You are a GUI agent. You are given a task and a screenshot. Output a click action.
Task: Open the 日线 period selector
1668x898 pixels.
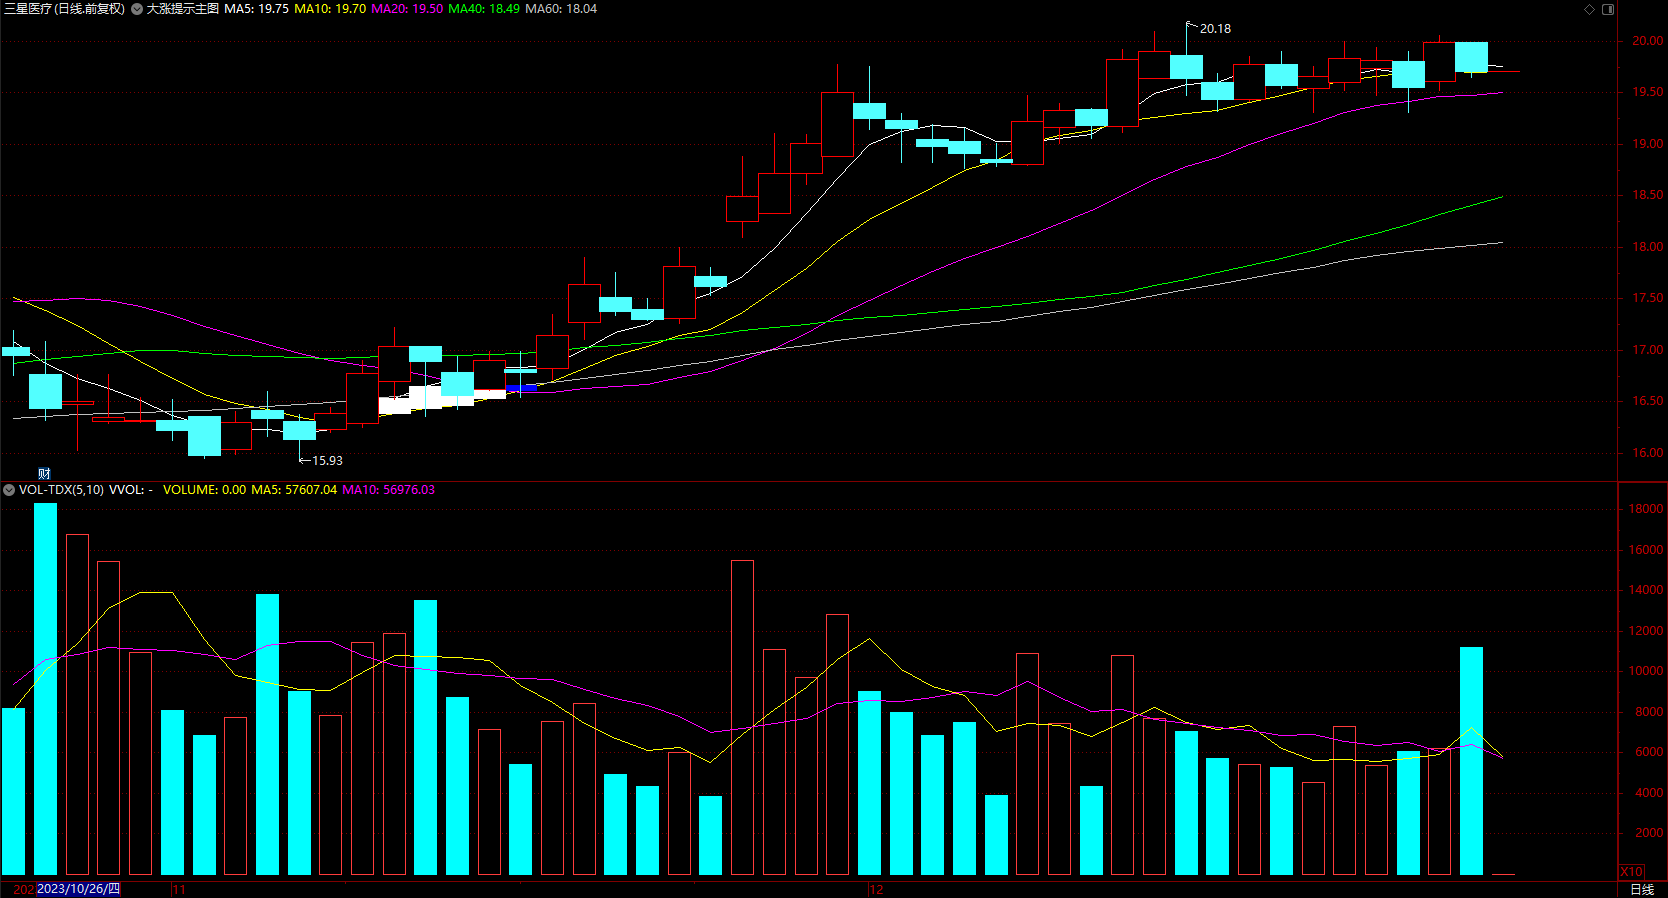pos(1642,889)
